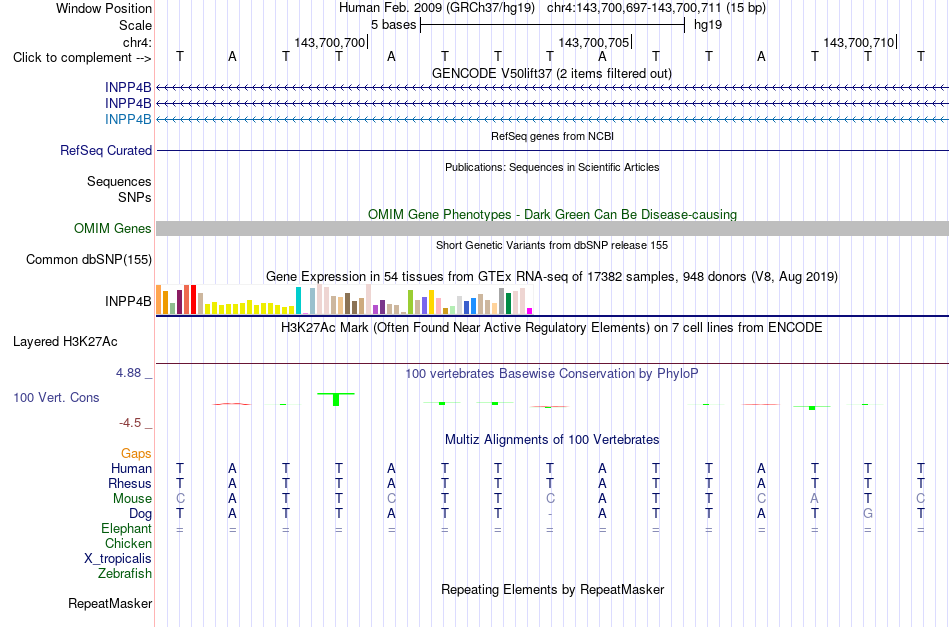Click 'Repeating Elements by RepeatMasker' title
The width and height of the screenshot is (950, 627).
(x=552, y=590)
